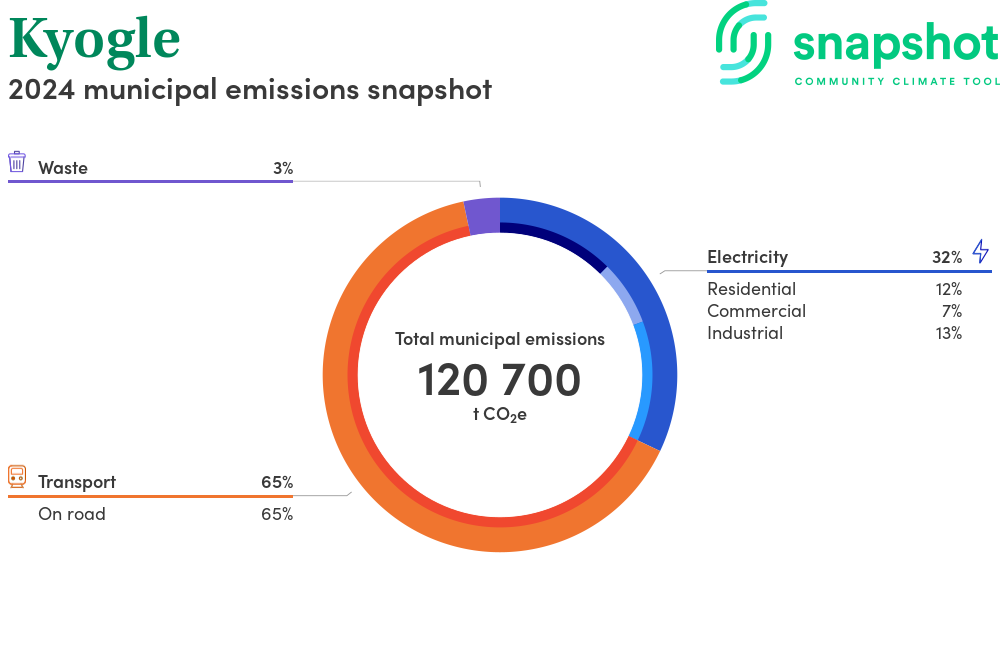The width and height of the screenshot is (1000, 670).
Task: Click the Commercial electricity row label
Action: (x=756, y=311)
